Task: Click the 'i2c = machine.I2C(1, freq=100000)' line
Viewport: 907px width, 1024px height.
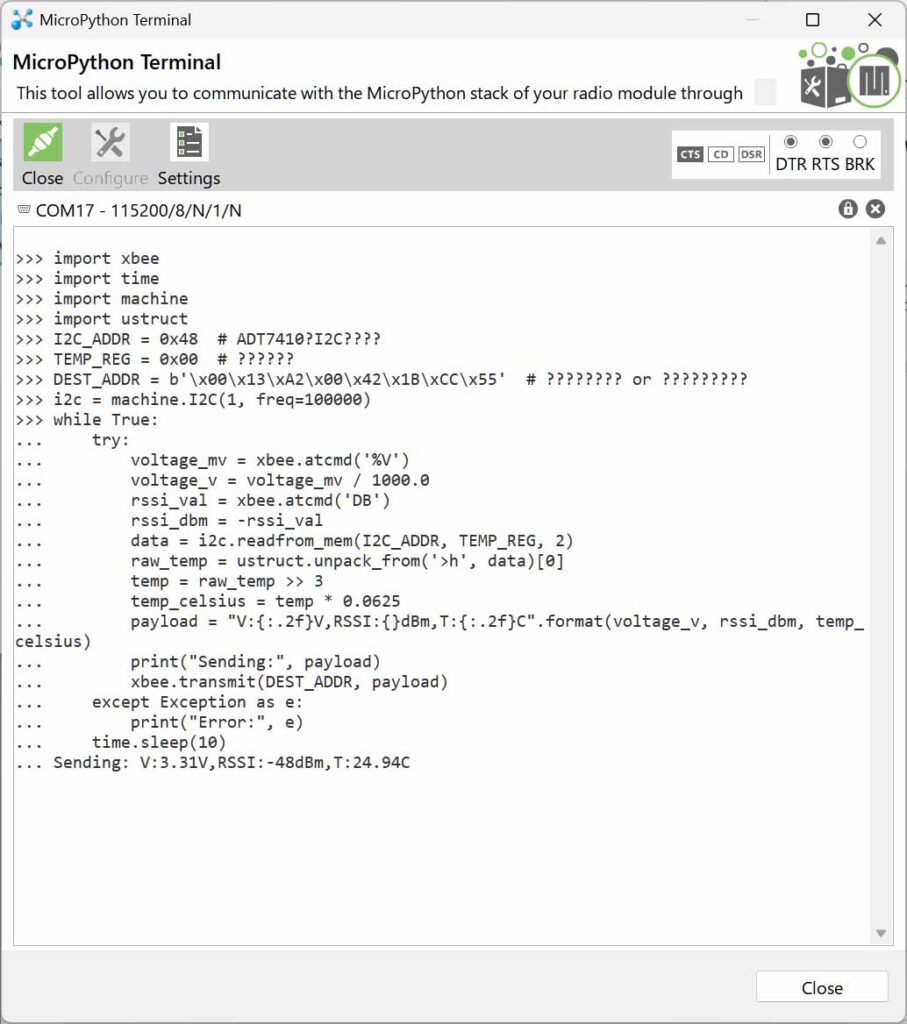Action: click(193, 400)
